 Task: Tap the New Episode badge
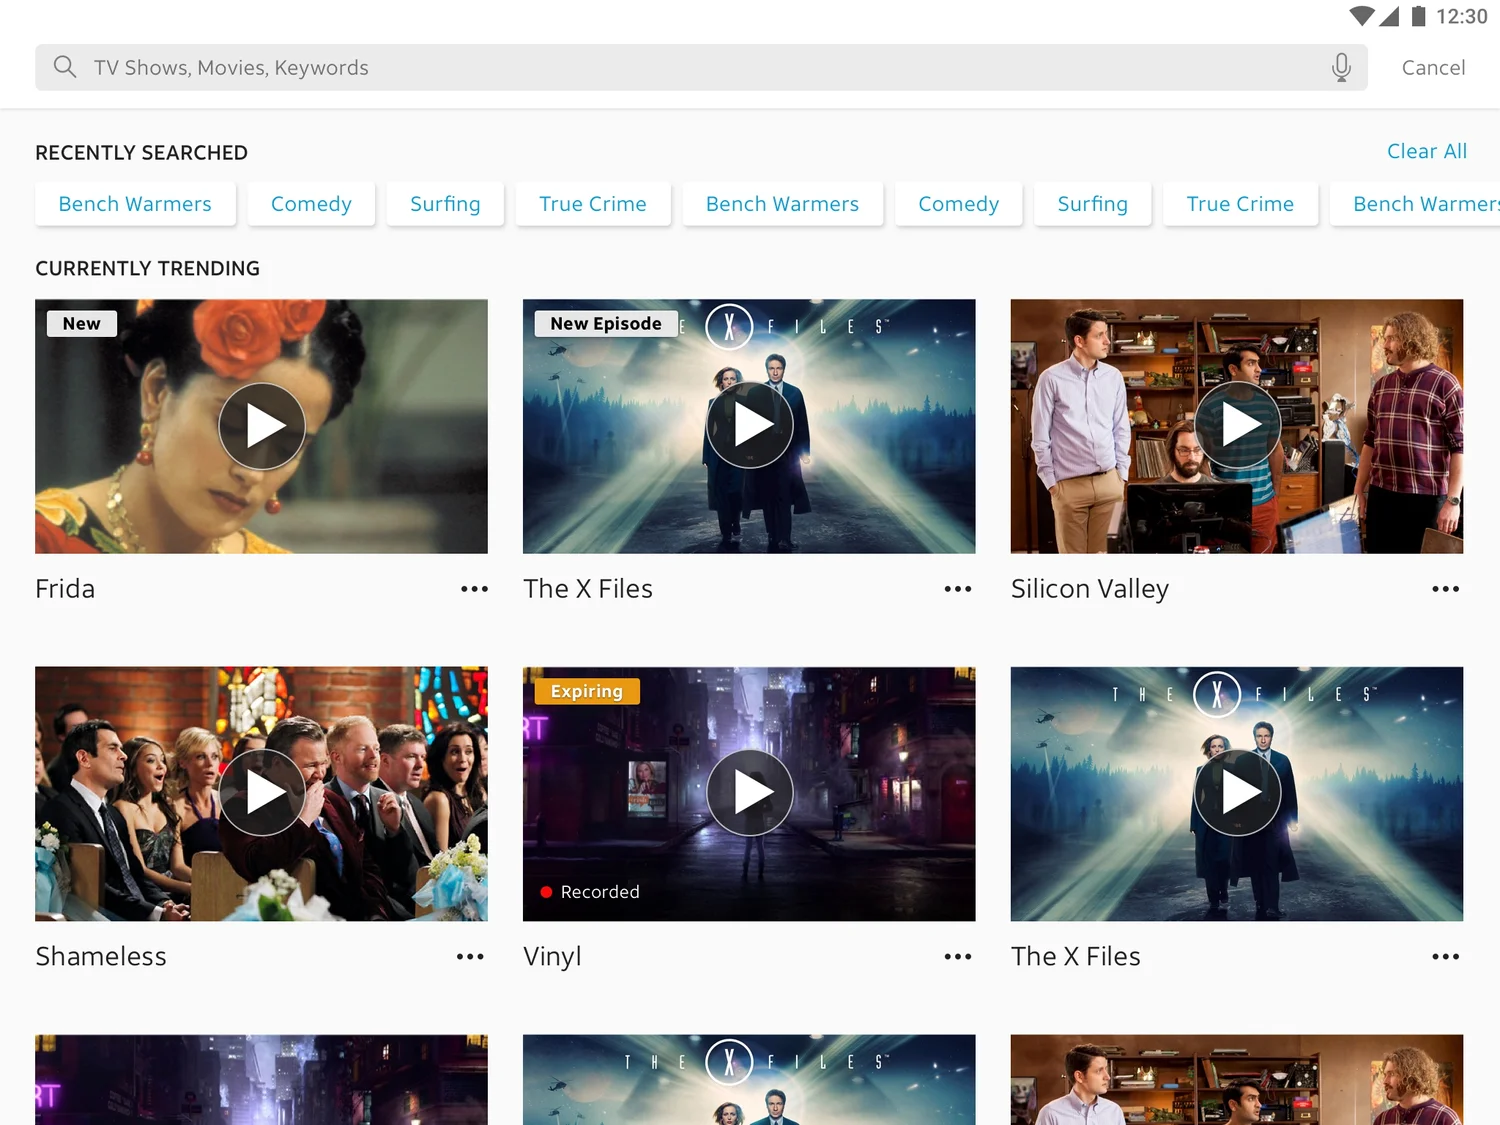point(606,324)
